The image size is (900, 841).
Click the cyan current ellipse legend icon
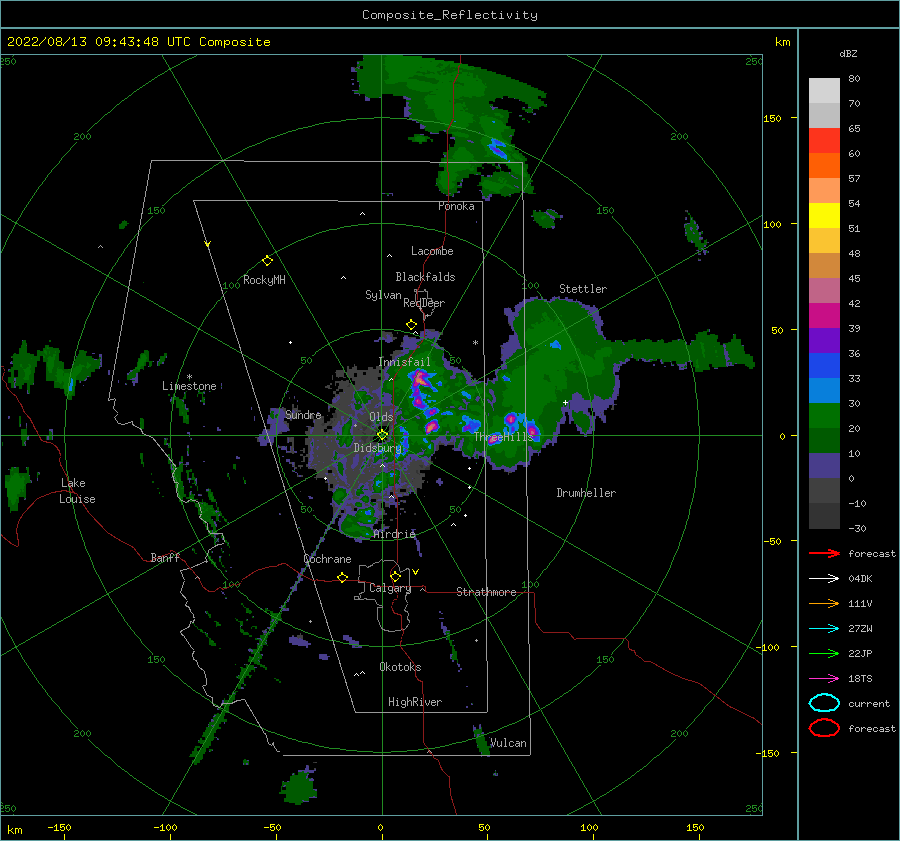[824, 703]
